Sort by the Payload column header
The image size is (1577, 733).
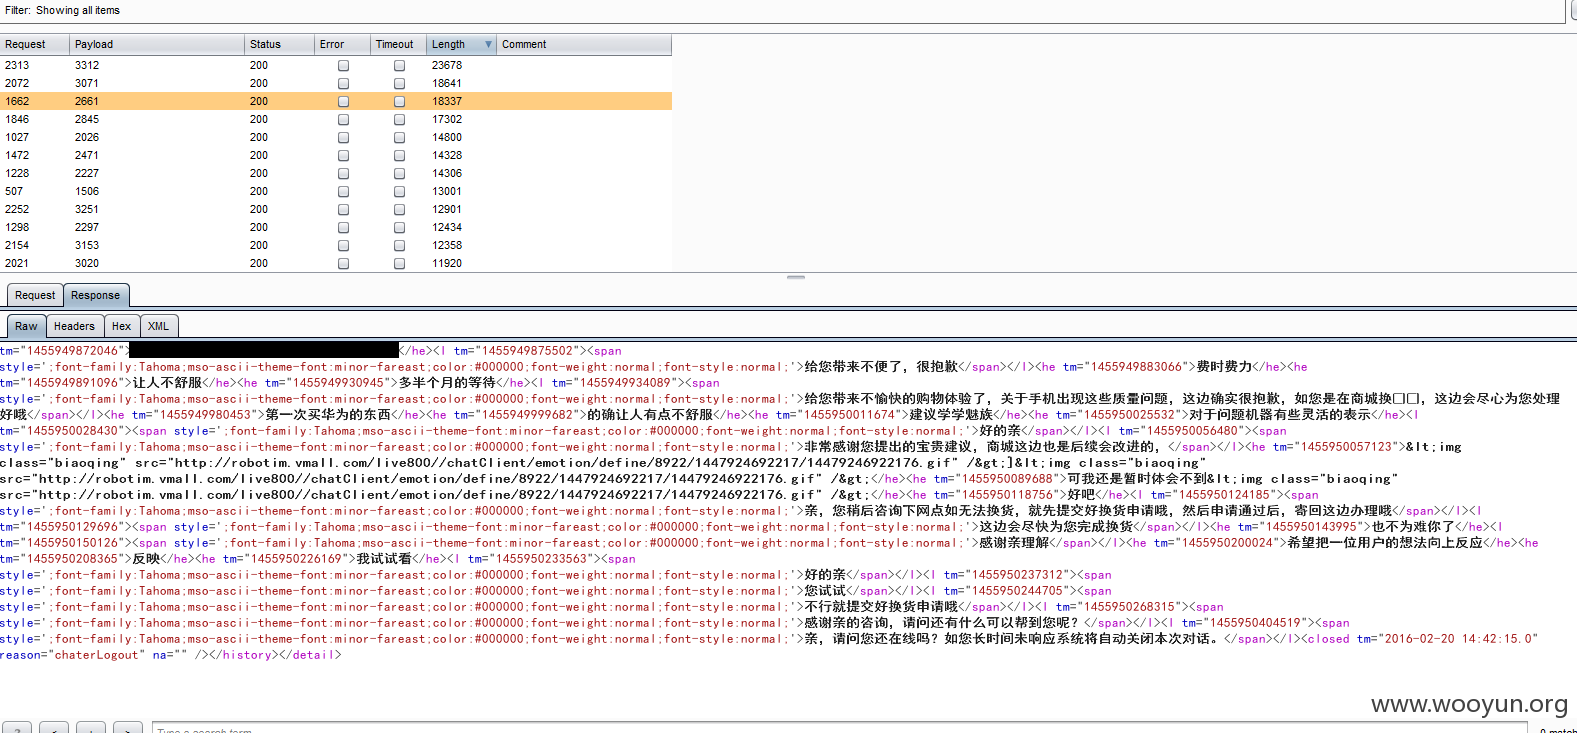[157, 44]
